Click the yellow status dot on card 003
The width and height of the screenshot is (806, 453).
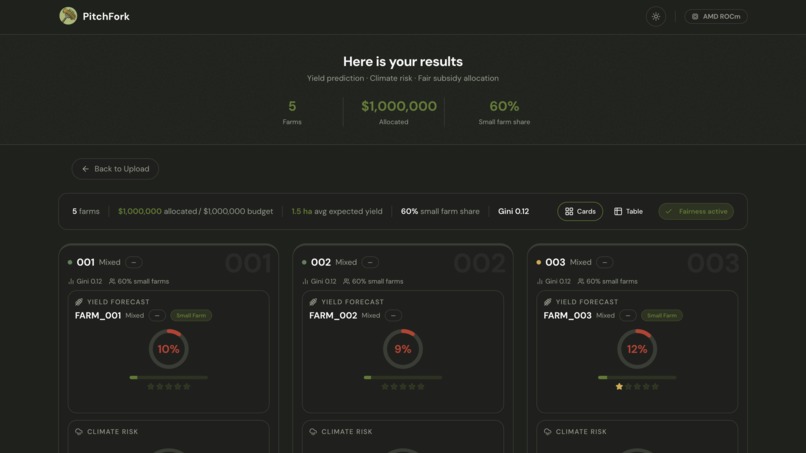539,262
